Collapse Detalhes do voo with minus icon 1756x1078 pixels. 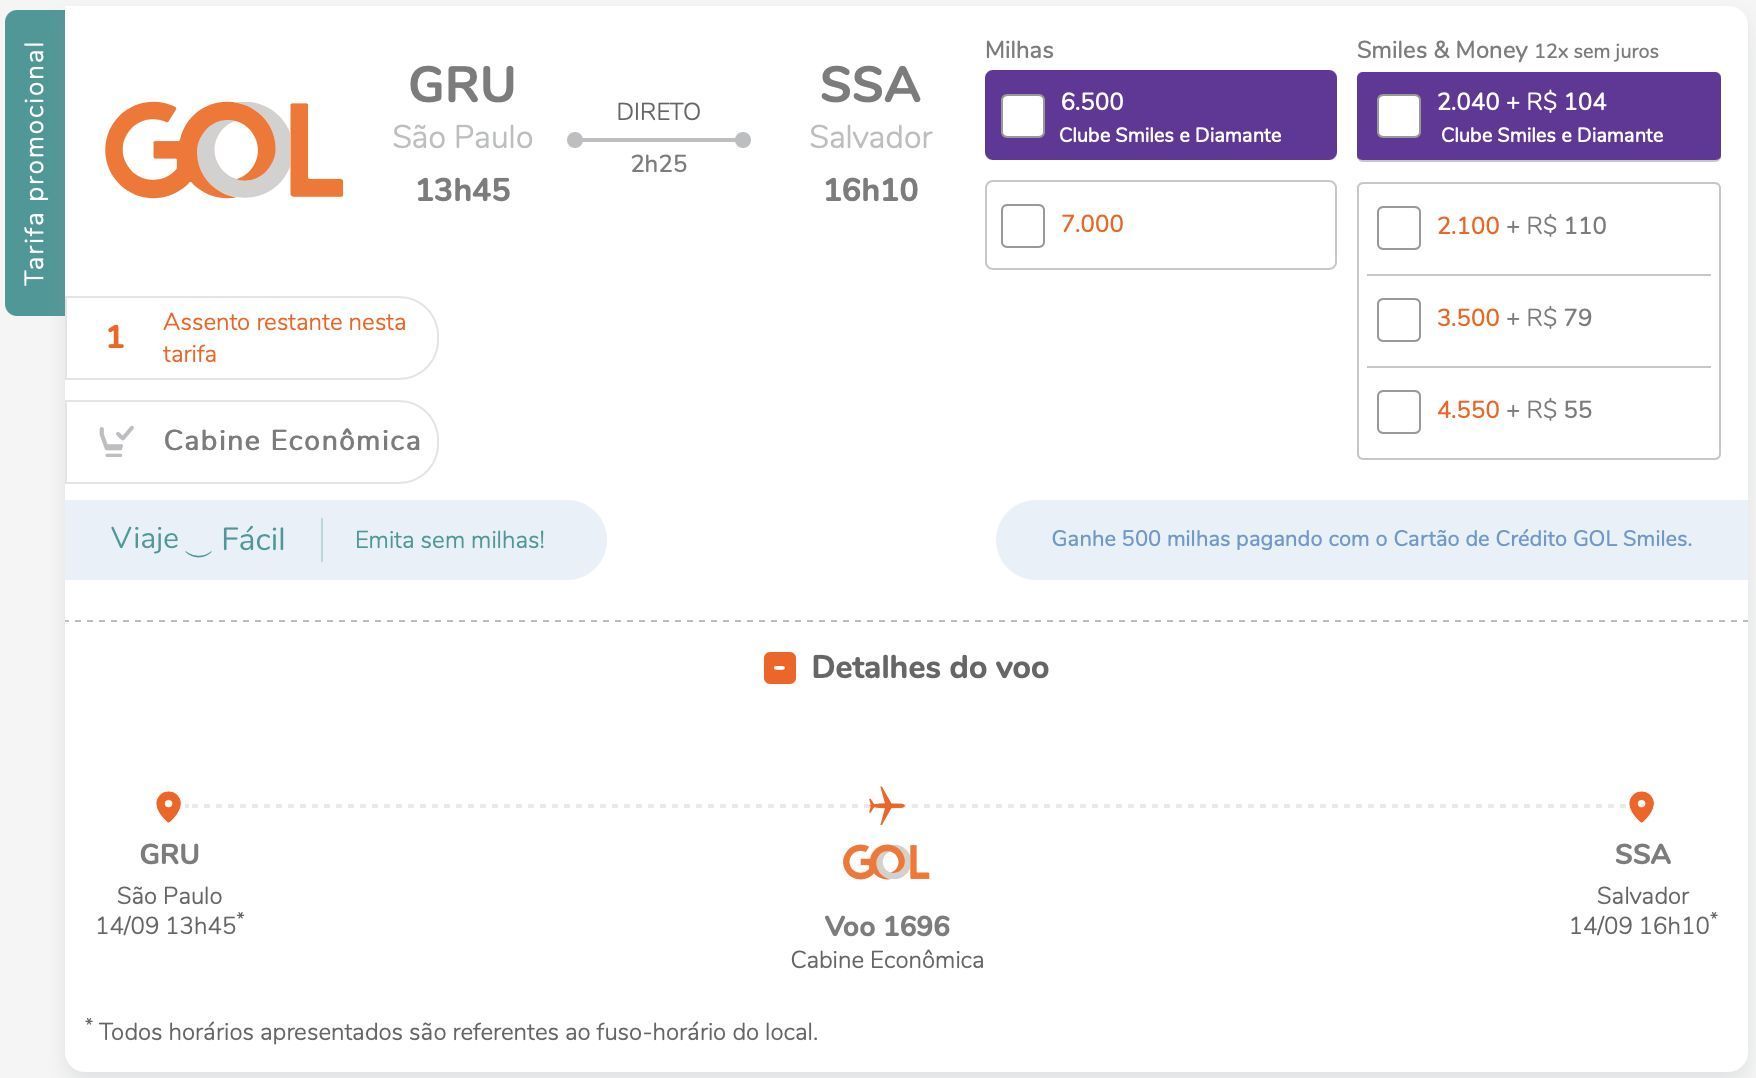coord(780,668)
